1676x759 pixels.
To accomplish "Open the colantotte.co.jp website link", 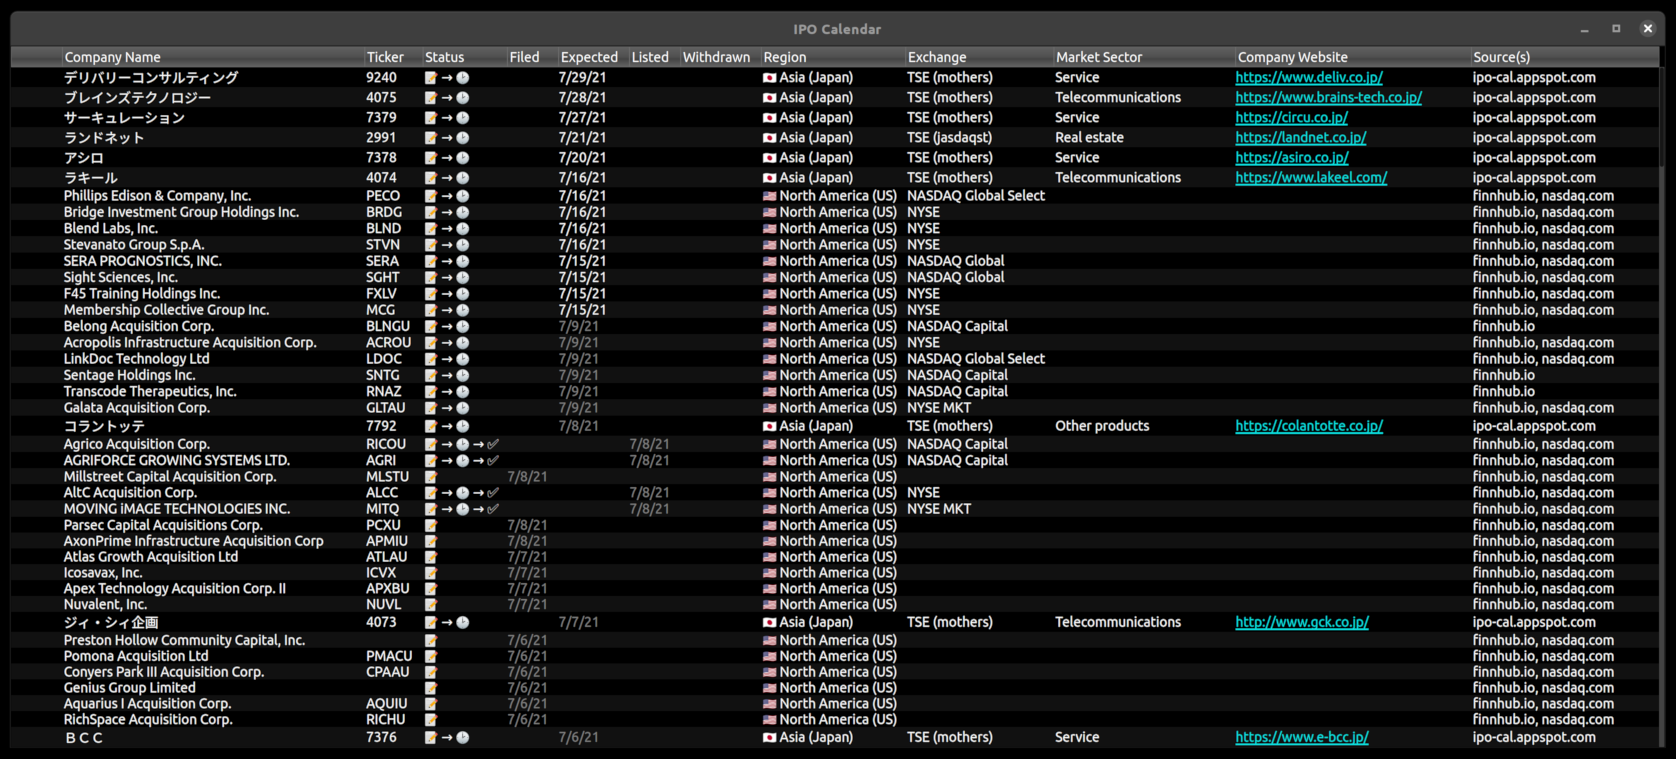I will pos(1309,426).
